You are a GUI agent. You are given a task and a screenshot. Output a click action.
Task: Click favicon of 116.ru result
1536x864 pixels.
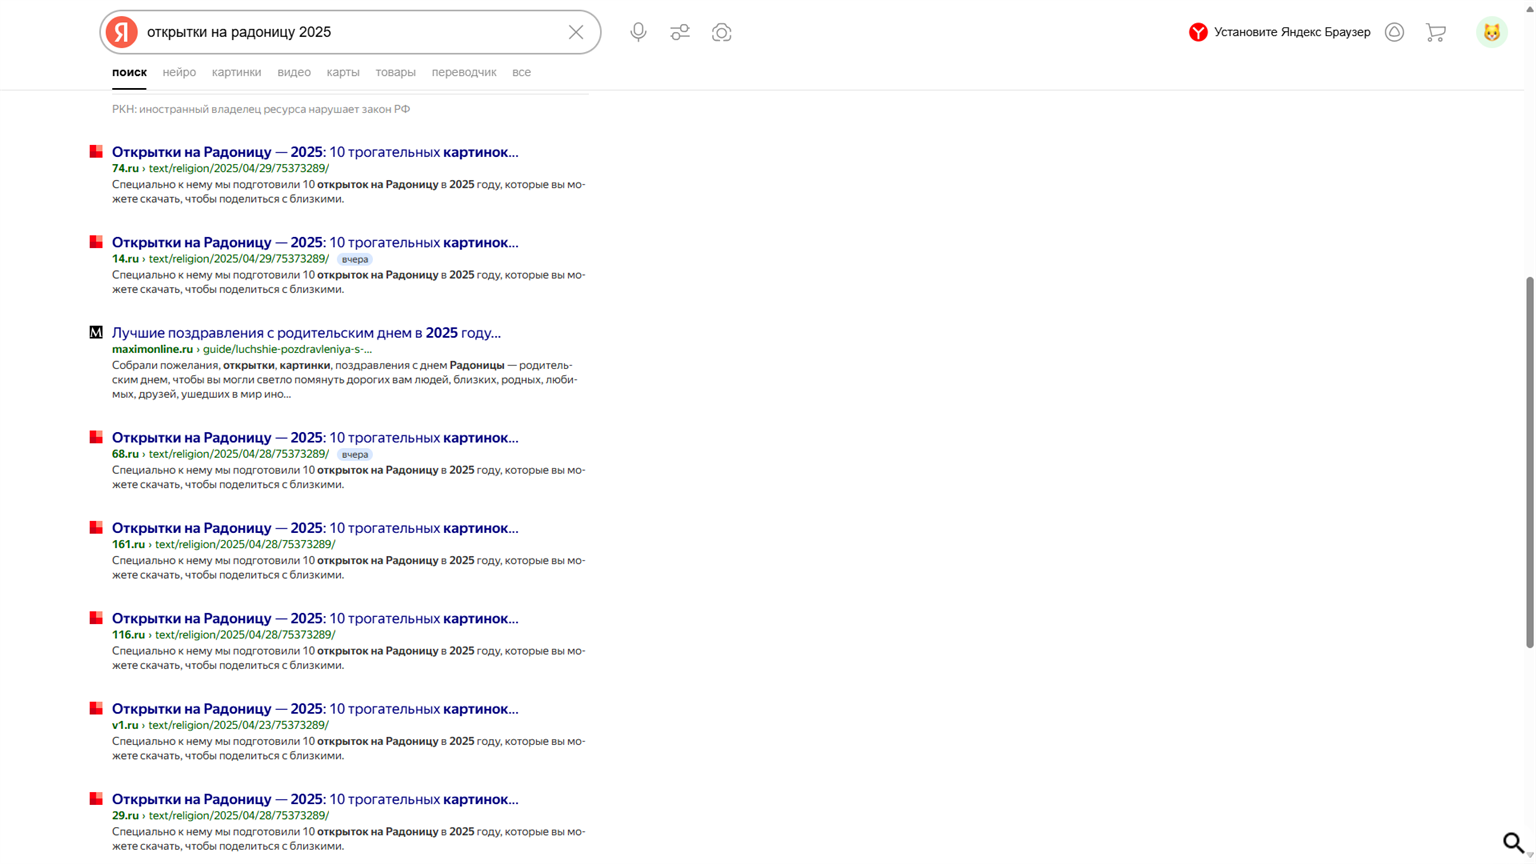click(x=96, y=618)
